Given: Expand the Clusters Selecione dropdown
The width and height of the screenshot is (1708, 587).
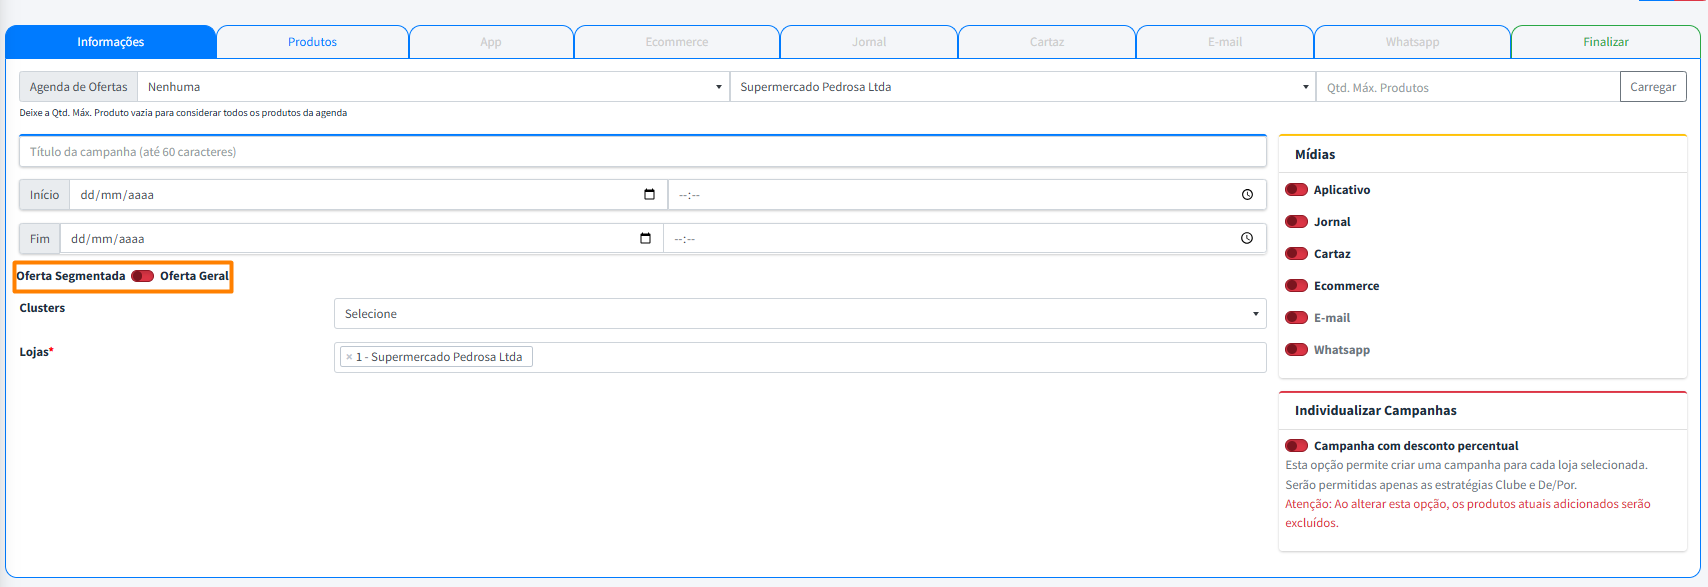Looking at the screenshot, I should pos(799,314).
